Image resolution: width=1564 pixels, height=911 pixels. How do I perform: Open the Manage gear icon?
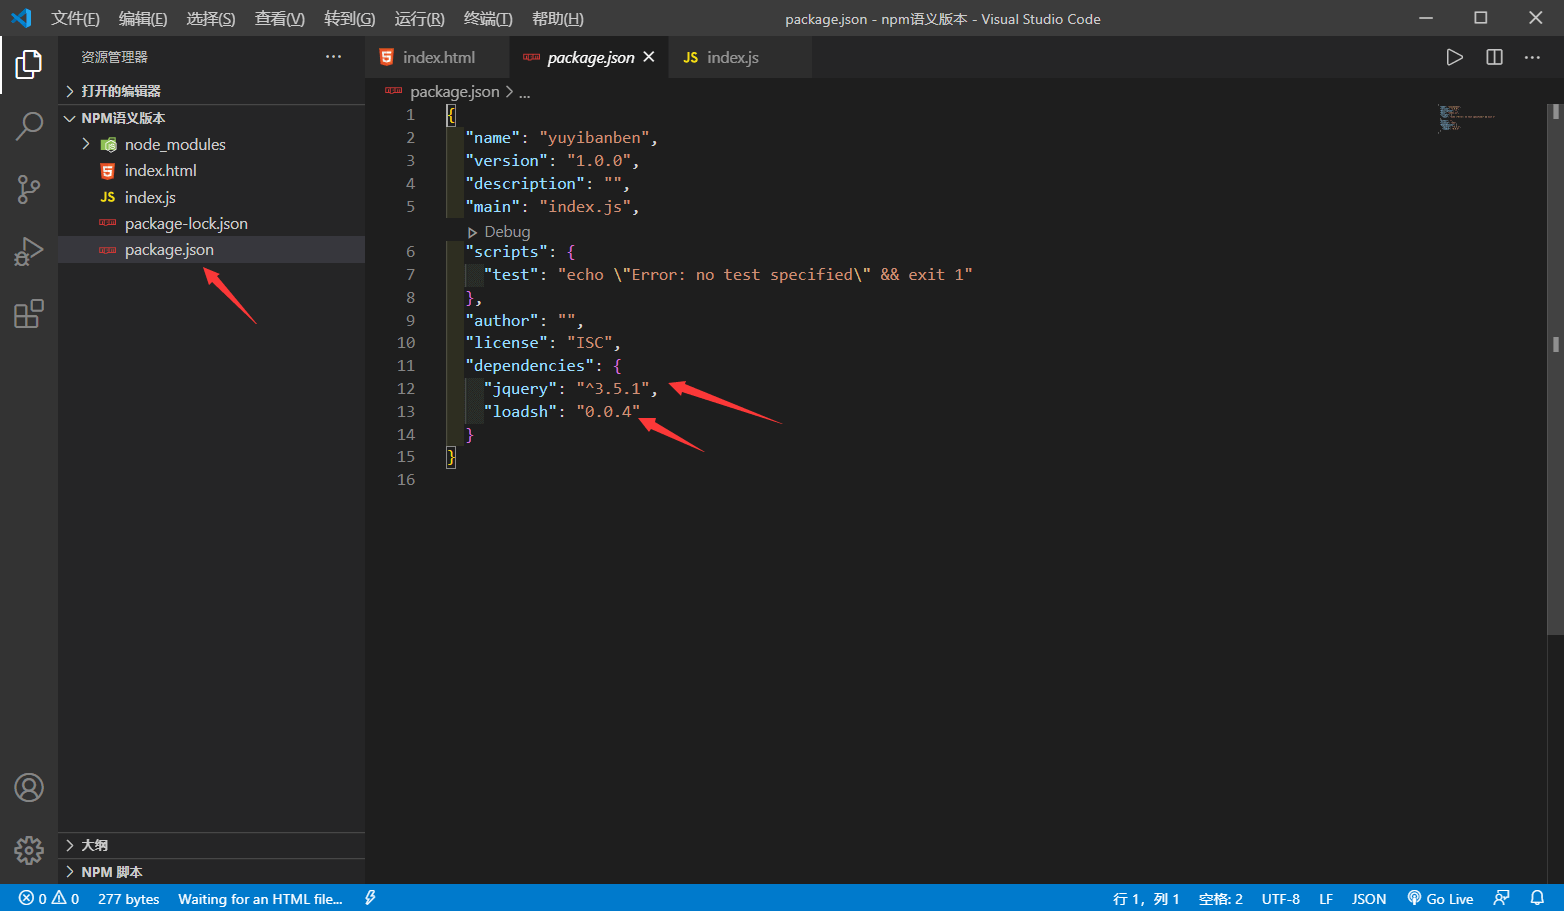pyautogui.click(x=29, y=850)
